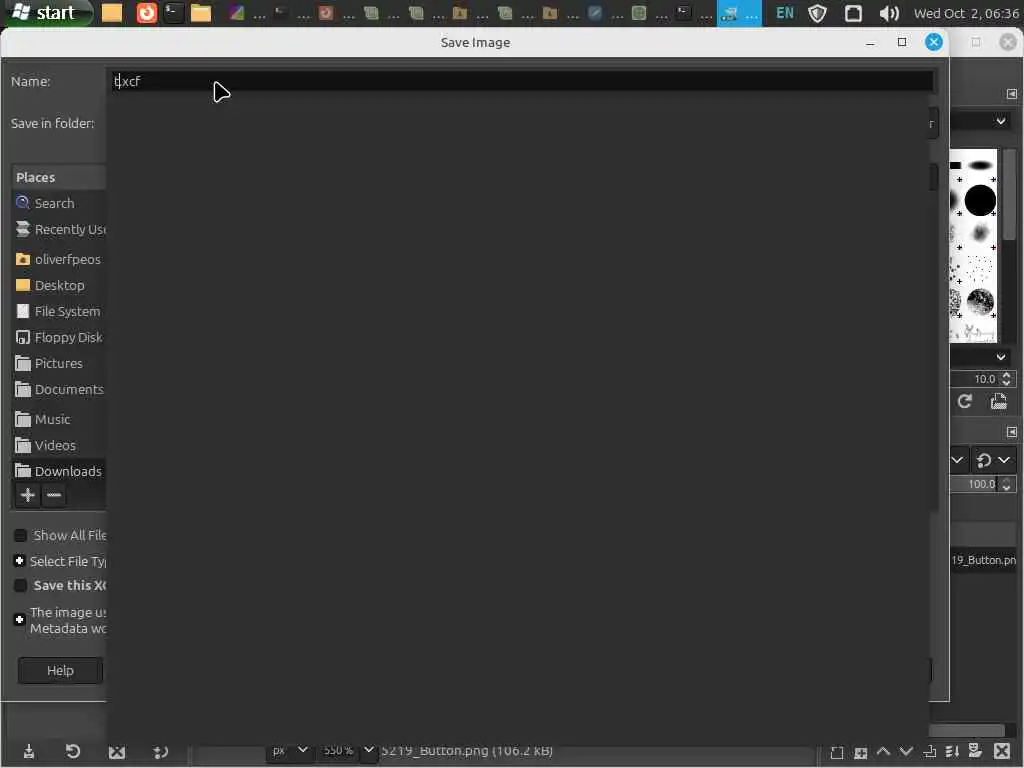The image size is (1024, 768).
Task: Restore tool preset icon in GIMP
Action: click(x=73, y=752)
